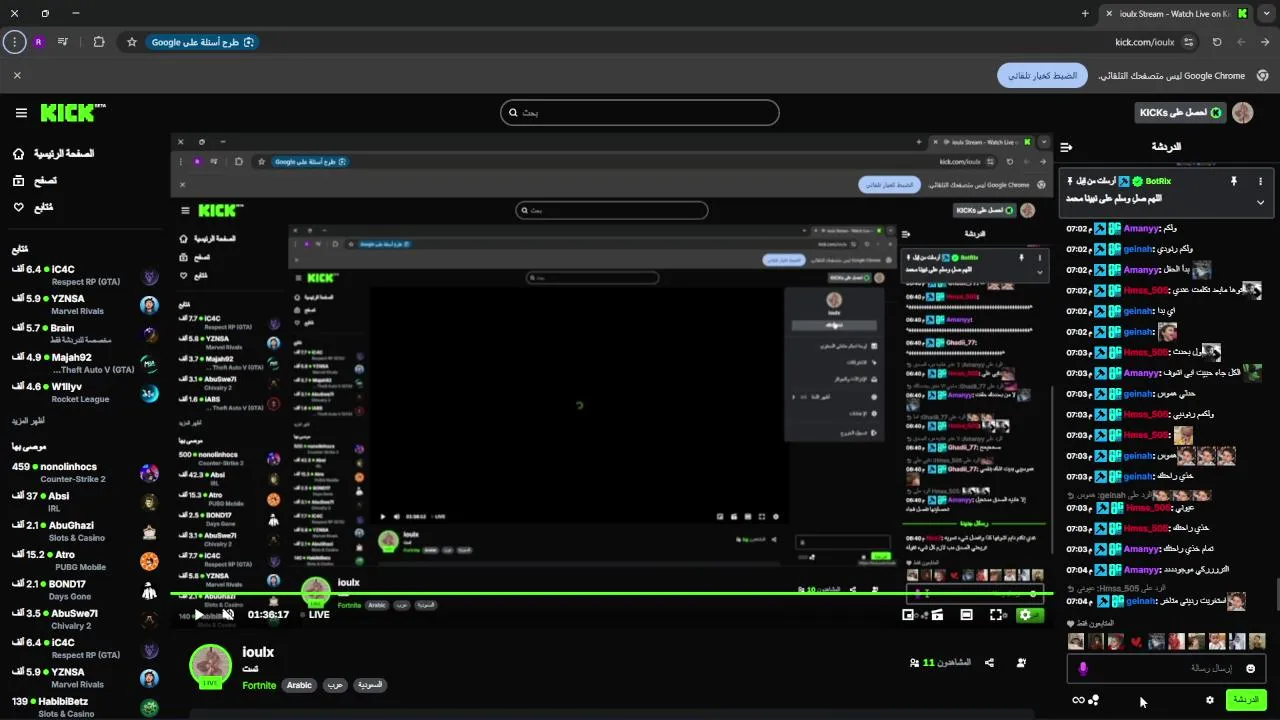Screen dimensions: 1280x720
Task: Play or pause the stream video
Action: click(198, 614)
